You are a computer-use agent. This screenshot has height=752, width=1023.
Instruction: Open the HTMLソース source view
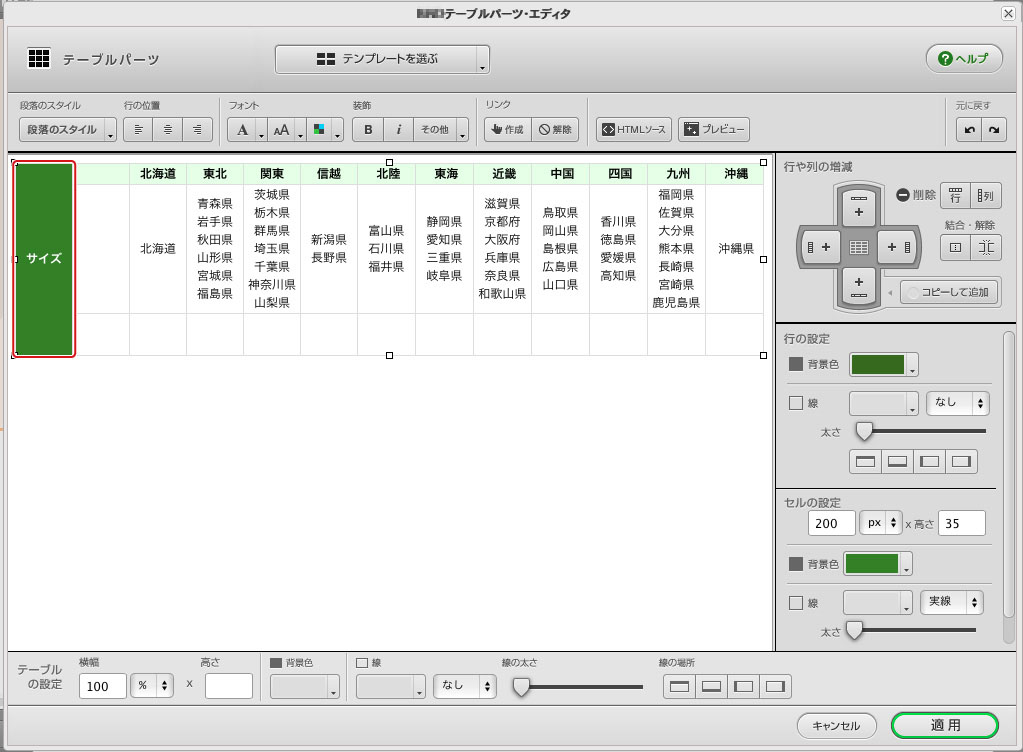[x=634, y=129]
